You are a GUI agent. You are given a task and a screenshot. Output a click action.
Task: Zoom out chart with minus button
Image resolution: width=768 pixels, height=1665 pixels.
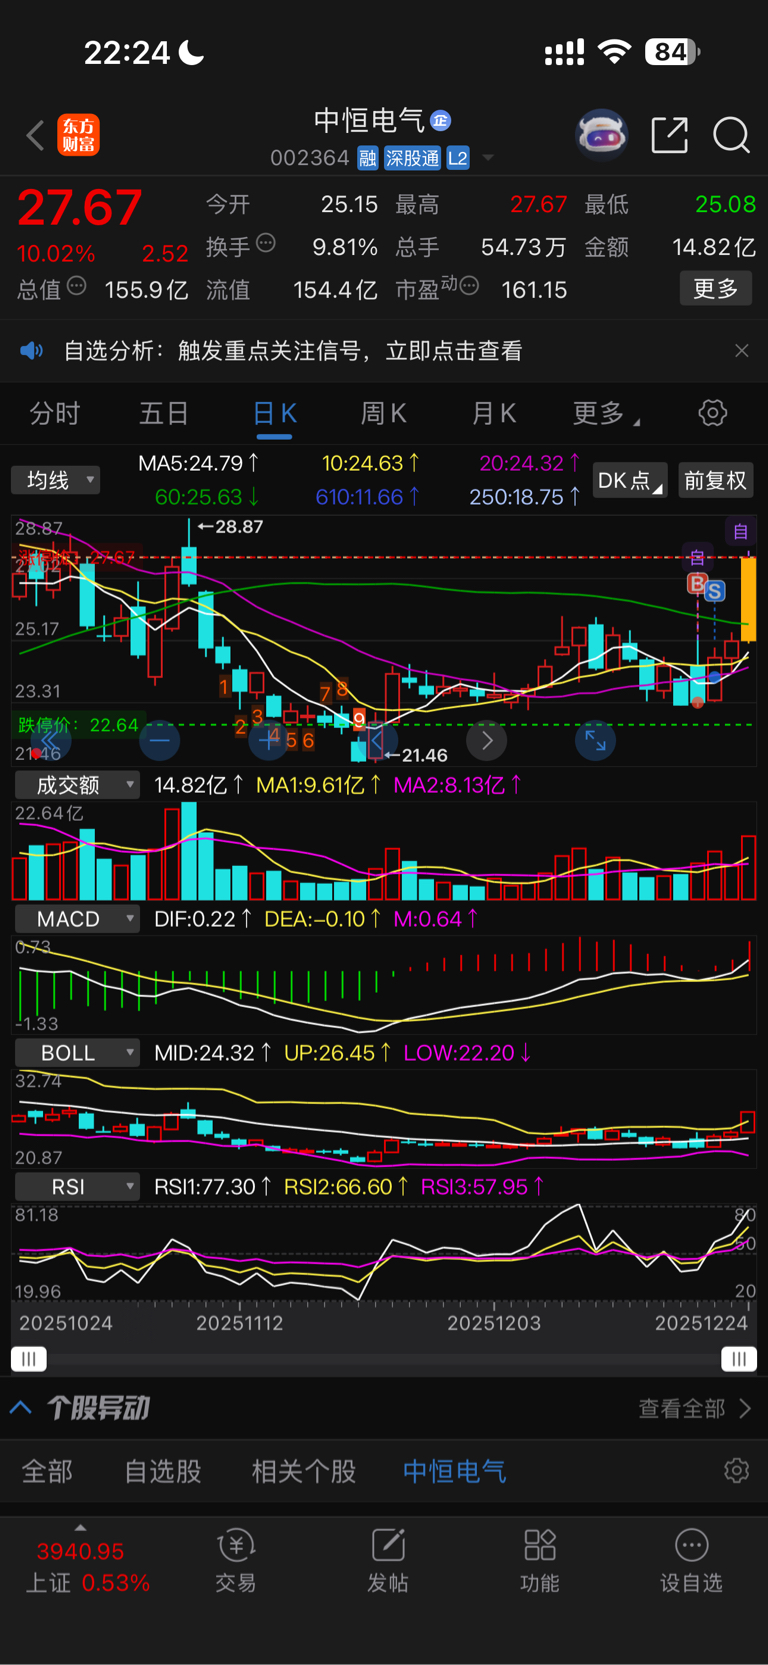coord(160,741)
